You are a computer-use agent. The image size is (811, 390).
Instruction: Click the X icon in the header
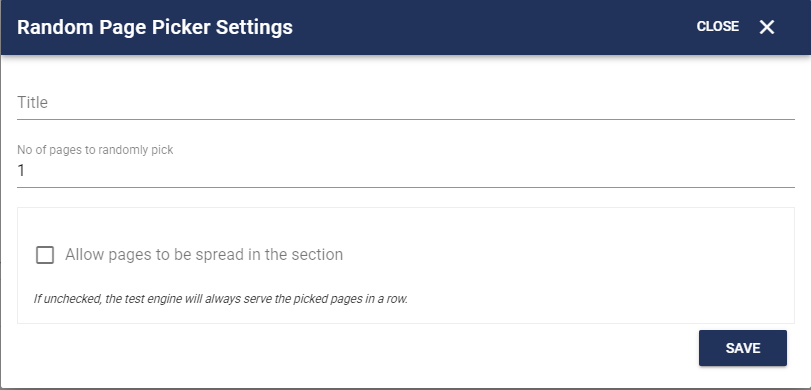pyautogui.click(x=767, y=27)
